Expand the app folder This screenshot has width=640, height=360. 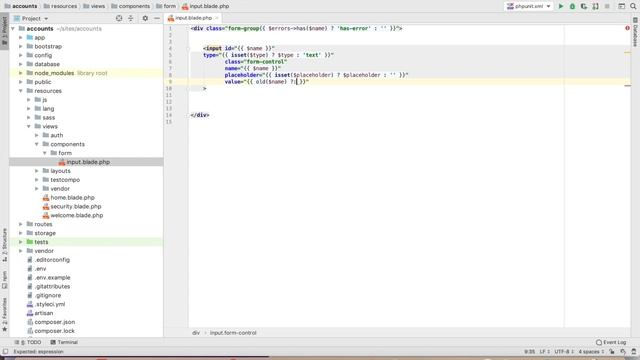coord(21,38)
